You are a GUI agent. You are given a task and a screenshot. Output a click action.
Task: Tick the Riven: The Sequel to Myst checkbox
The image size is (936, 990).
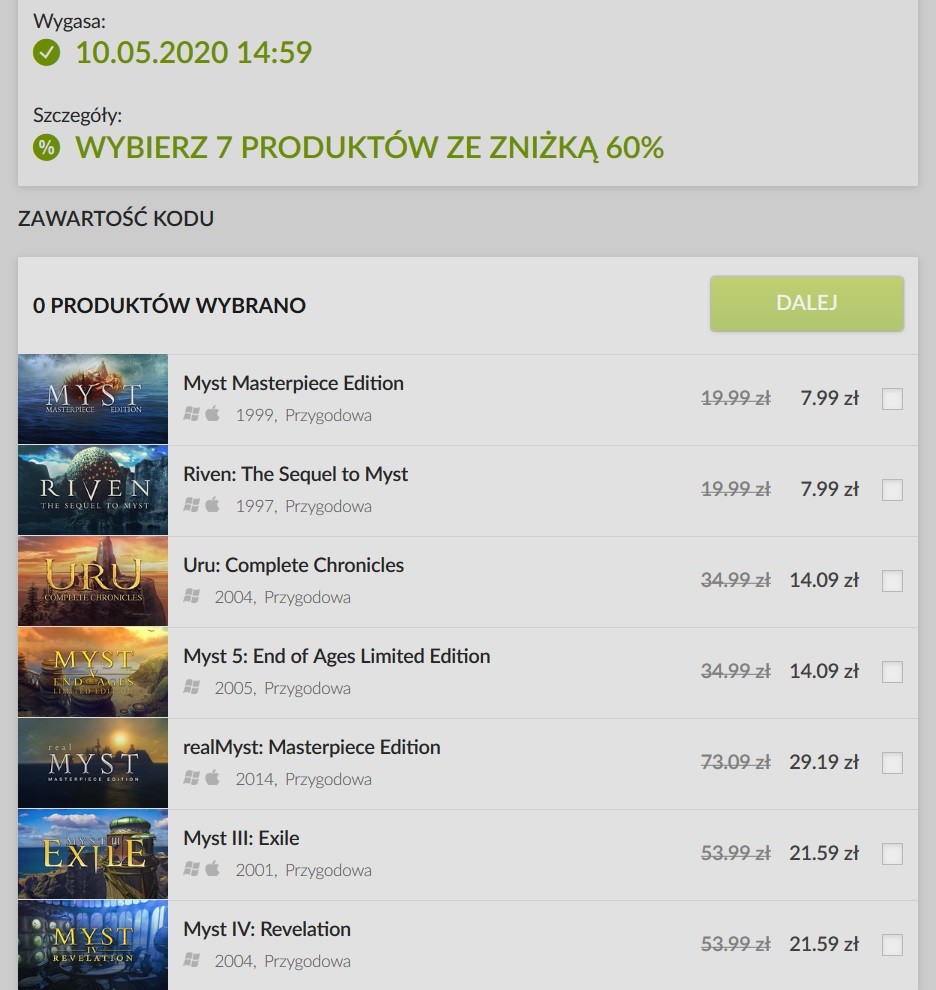892,489
